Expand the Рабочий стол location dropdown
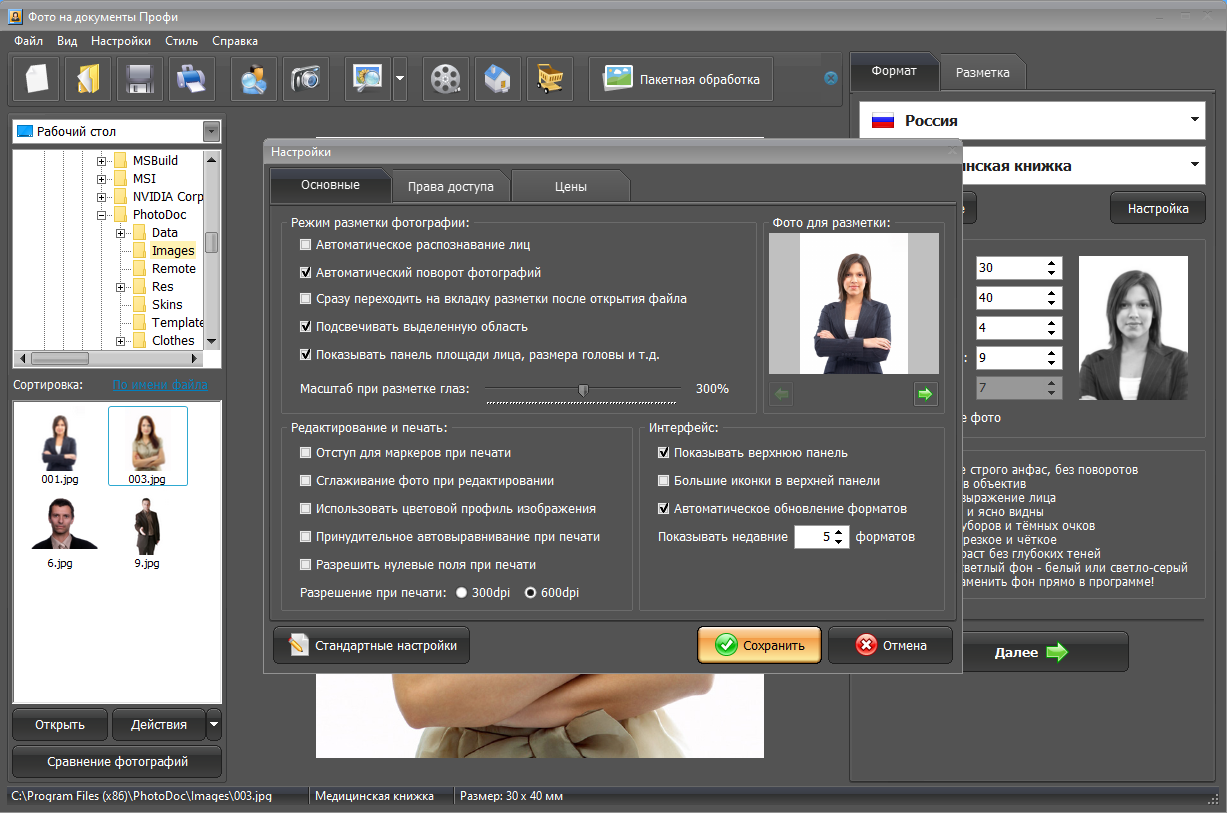 tap(210, 131)
